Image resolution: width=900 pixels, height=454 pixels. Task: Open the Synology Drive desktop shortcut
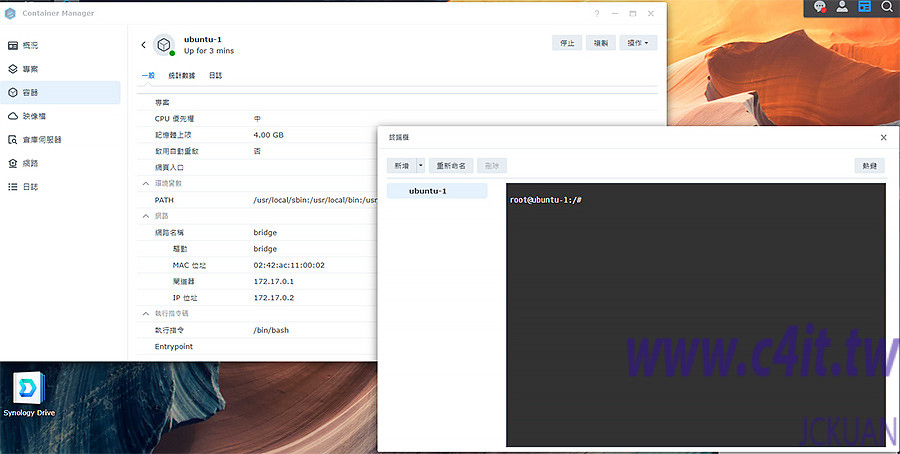[29, 395]
